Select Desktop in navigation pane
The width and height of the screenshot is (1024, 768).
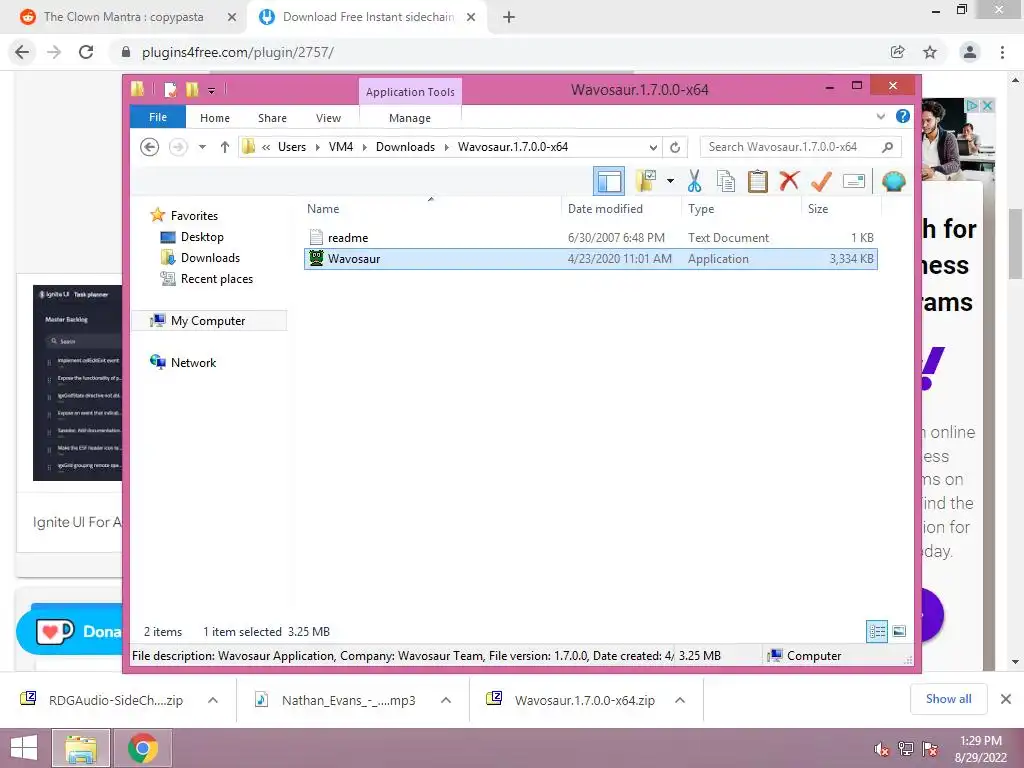[x=202, y=237]
